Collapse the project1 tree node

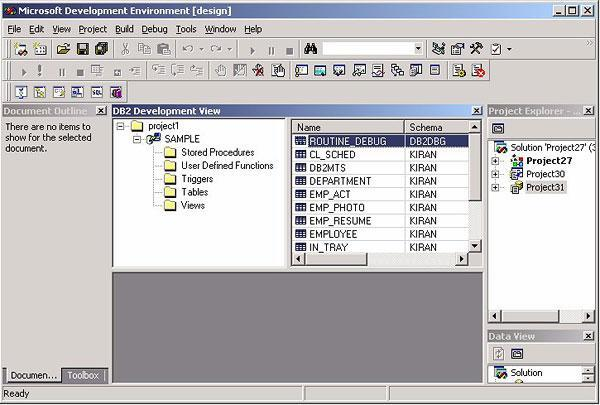[121, 126]
